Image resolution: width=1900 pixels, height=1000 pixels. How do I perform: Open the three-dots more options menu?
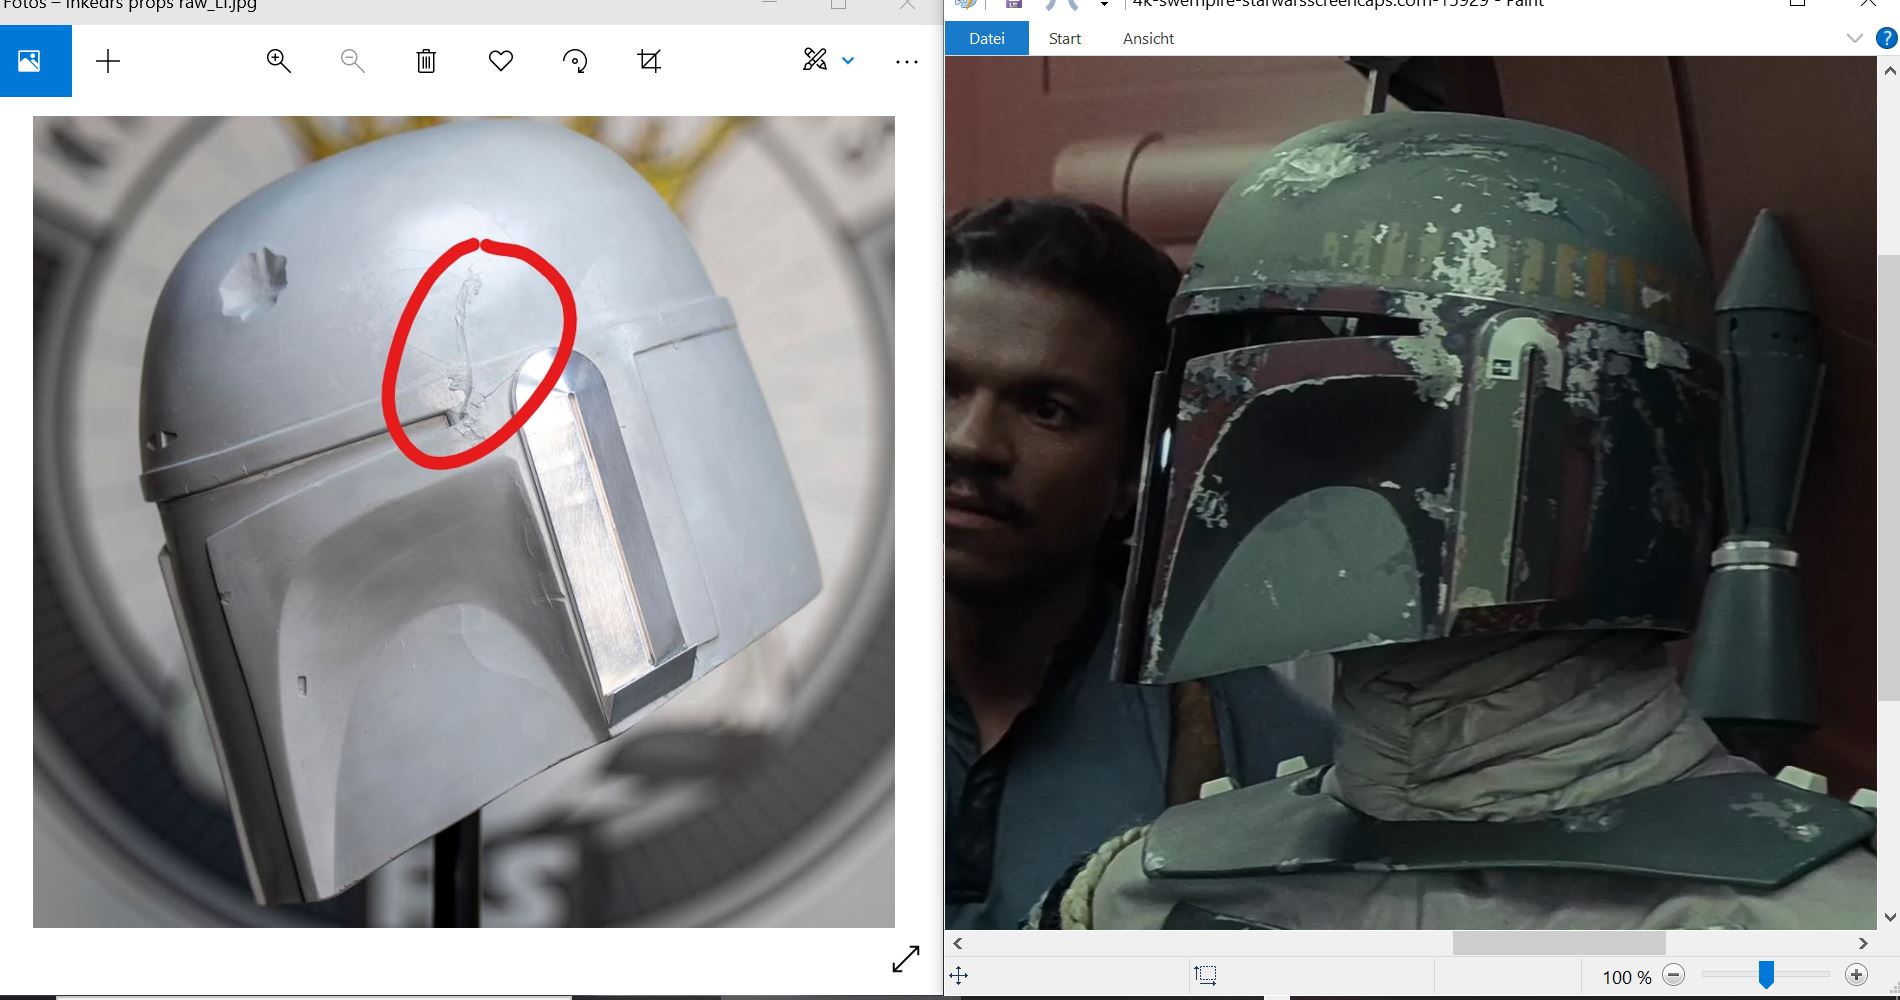(x=907, y=62)
